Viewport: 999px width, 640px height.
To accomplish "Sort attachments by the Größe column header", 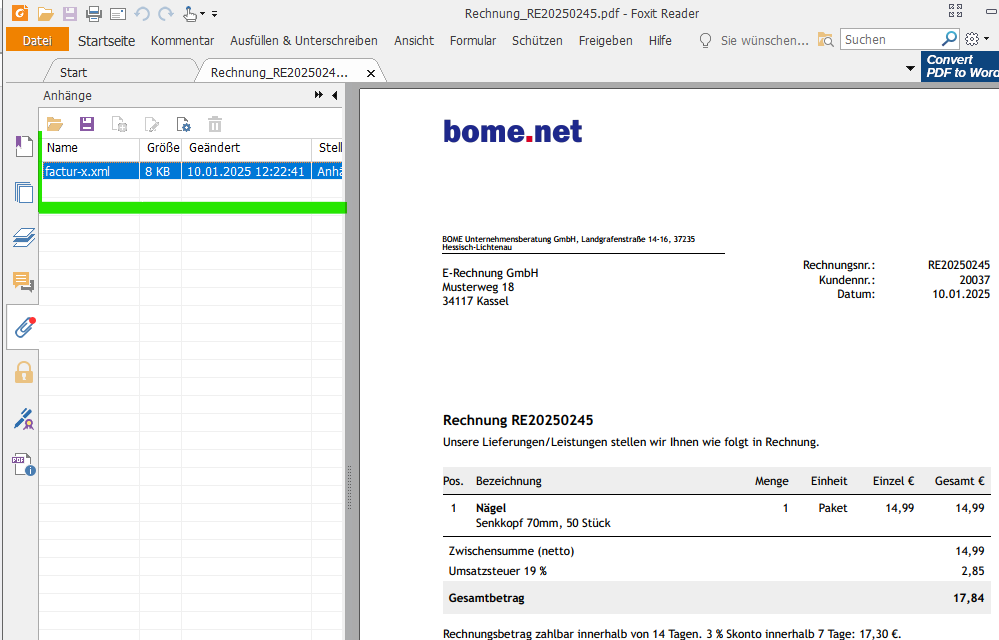I will point(161,148).
